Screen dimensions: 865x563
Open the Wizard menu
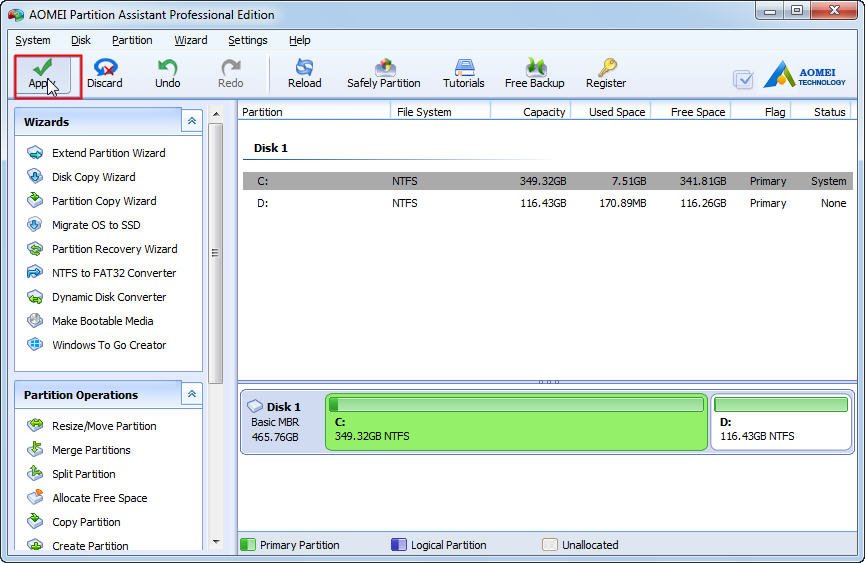[191, 40]
